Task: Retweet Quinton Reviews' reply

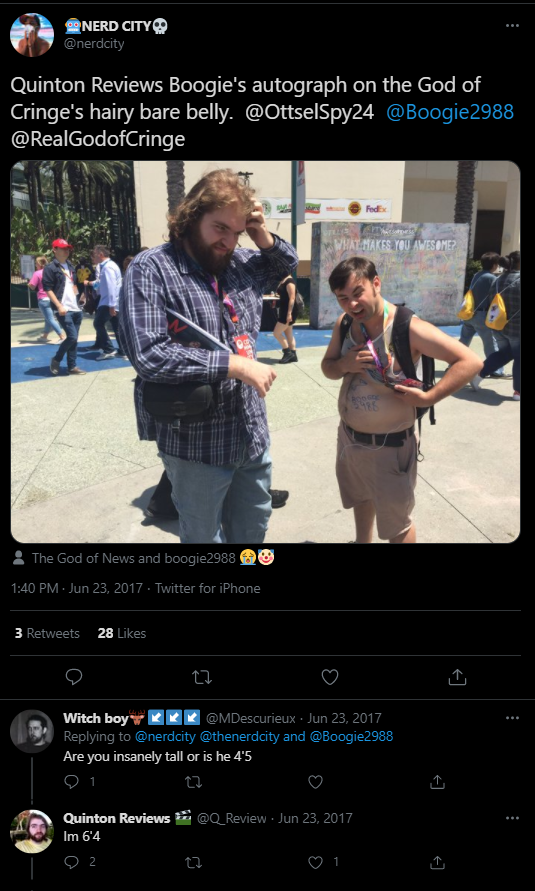Action: tap(194, 862)
